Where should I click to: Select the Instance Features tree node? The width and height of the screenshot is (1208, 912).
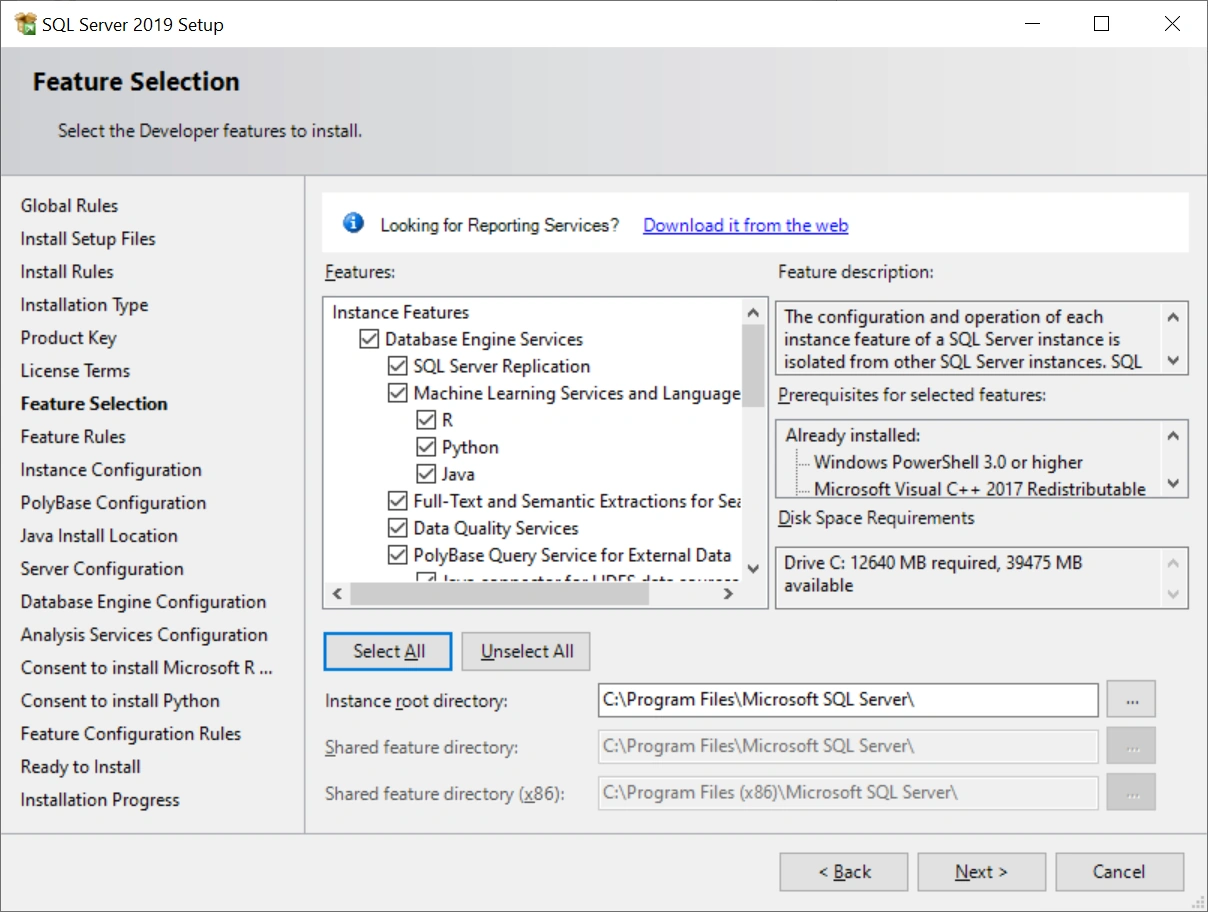point(400,312)
